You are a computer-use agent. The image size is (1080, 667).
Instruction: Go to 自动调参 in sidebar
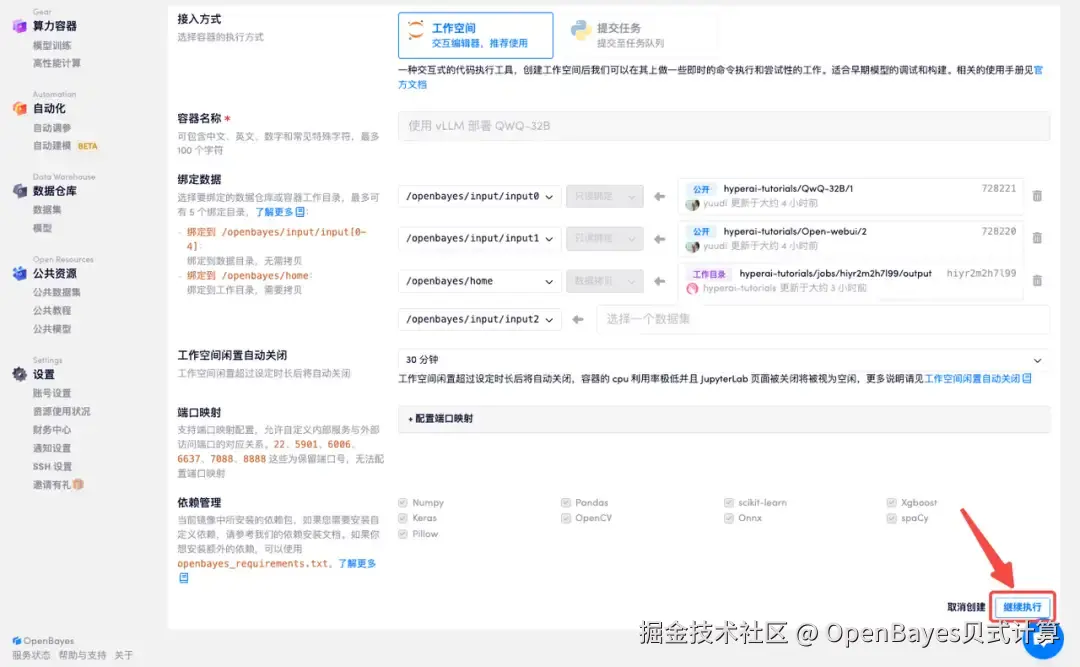coord(52,128)
